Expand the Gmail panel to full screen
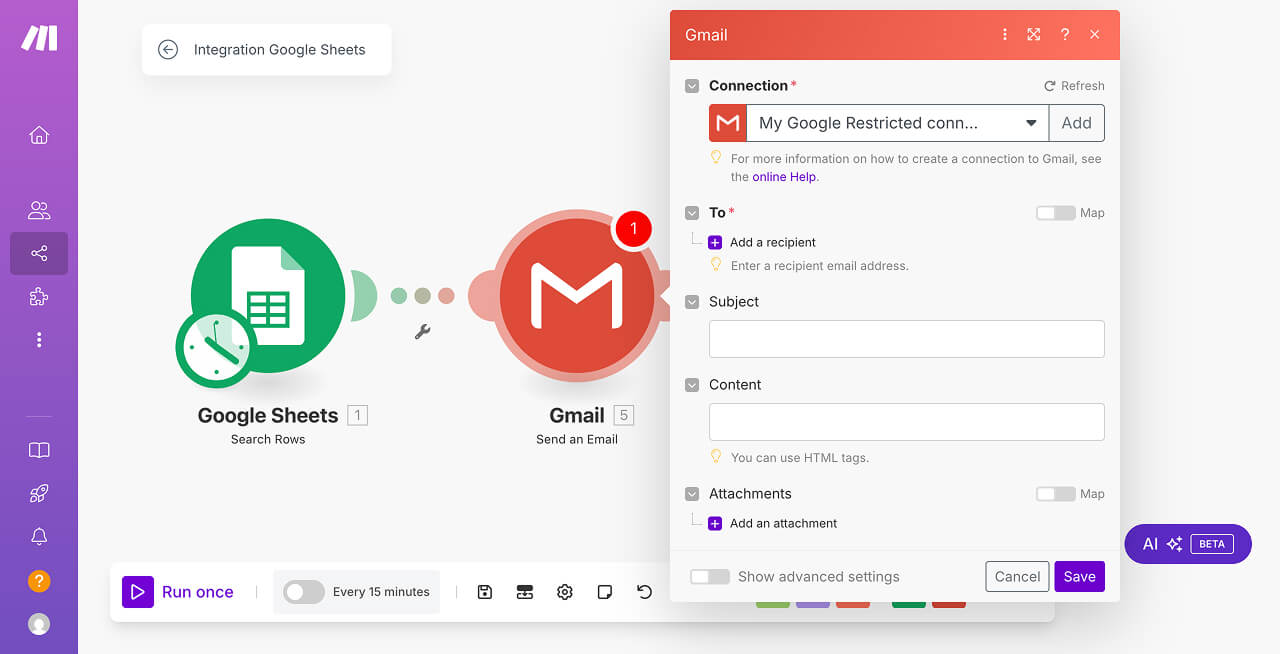1280x654 pixels. pos(1034,35)
